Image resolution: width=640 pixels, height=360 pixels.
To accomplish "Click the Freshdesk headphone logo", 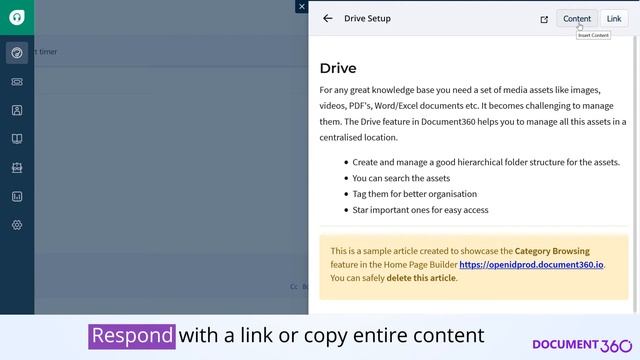I will (x=17, y=17).
